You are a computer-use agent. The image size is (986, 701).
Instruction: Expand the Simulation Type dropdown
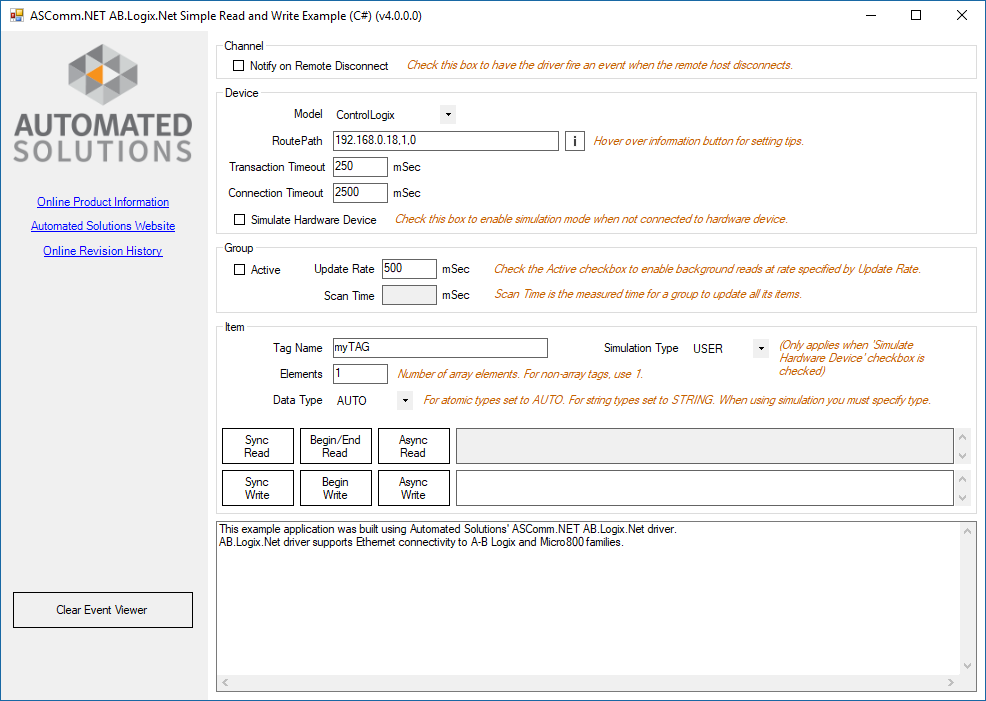761,348
